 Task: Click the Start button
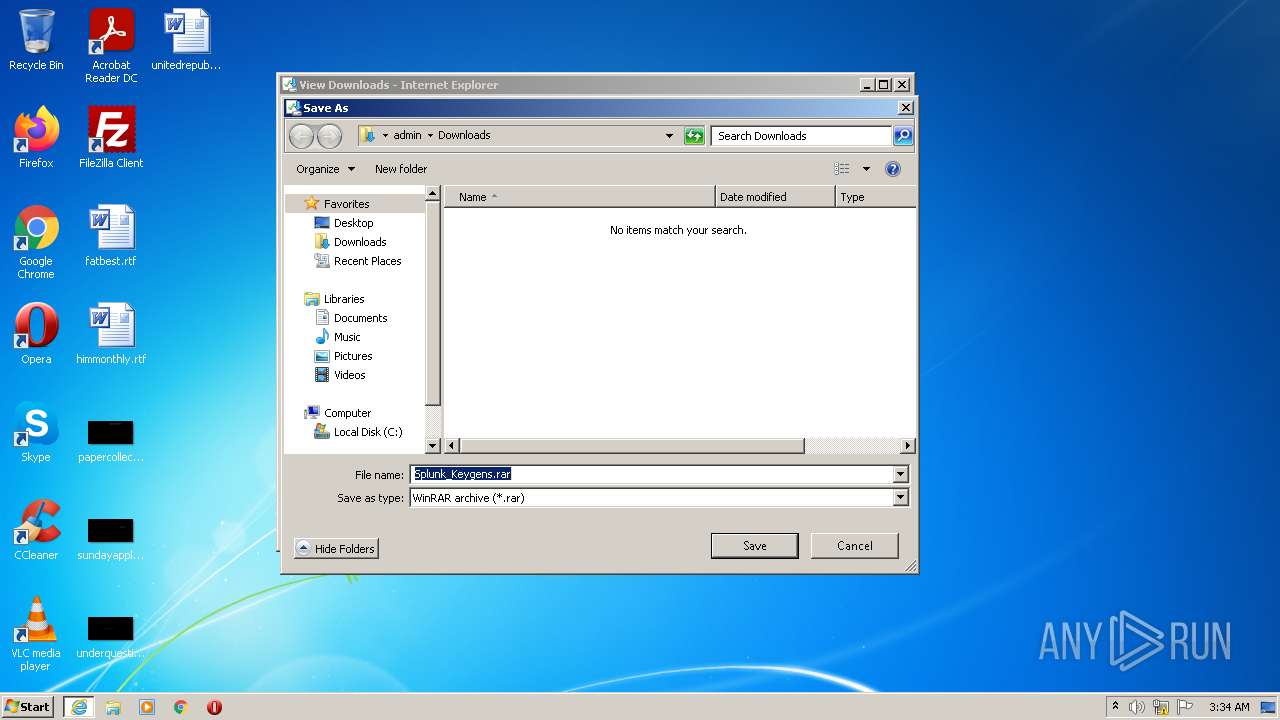(28, 707)
